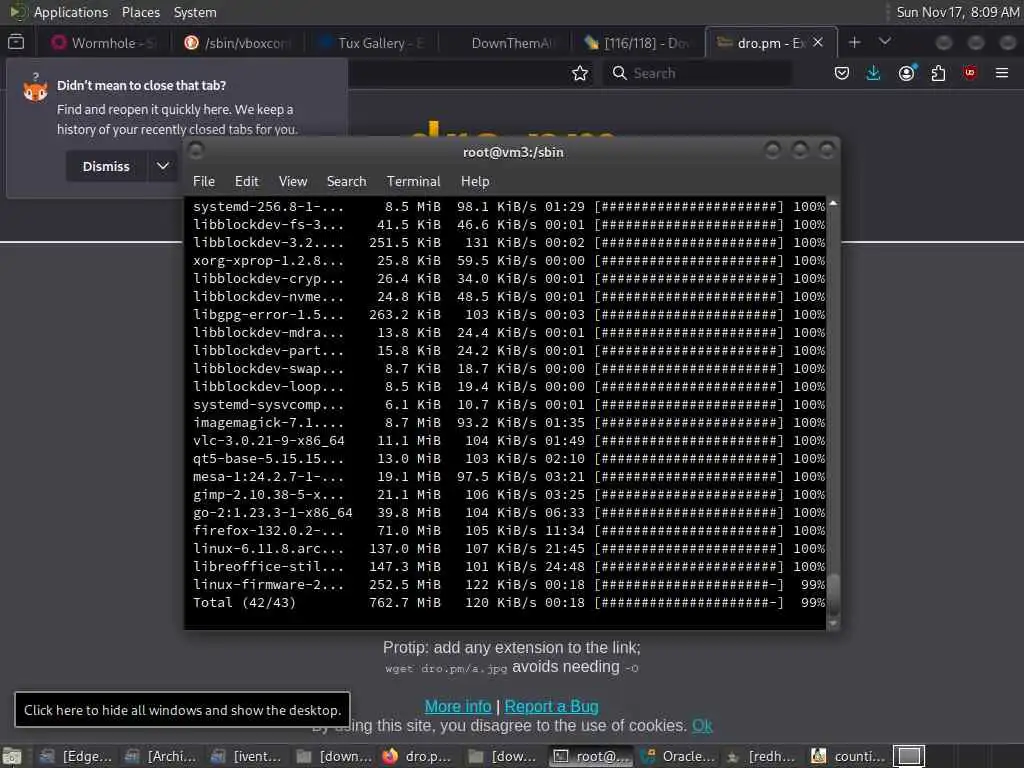The height and width of the screenshot is (768, 1024).
Task: Switch to [Edge... taskbar window
Action: tap(76, 756)
